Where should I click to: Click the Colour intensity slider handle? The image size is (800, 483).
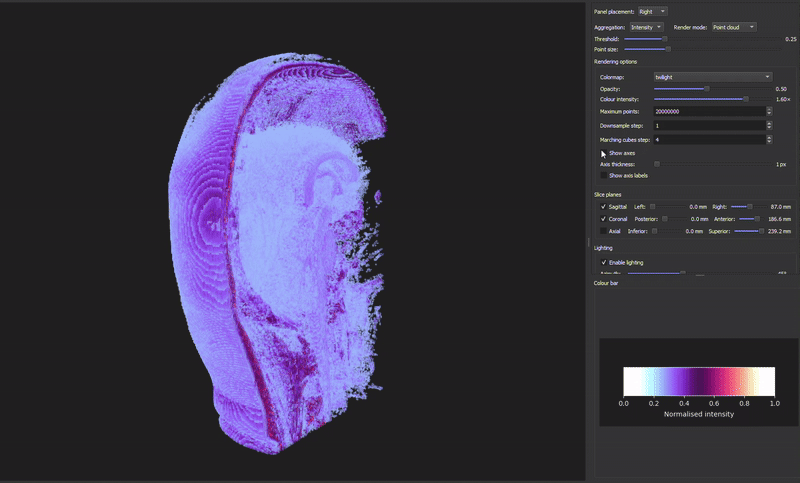click(746, 99)
